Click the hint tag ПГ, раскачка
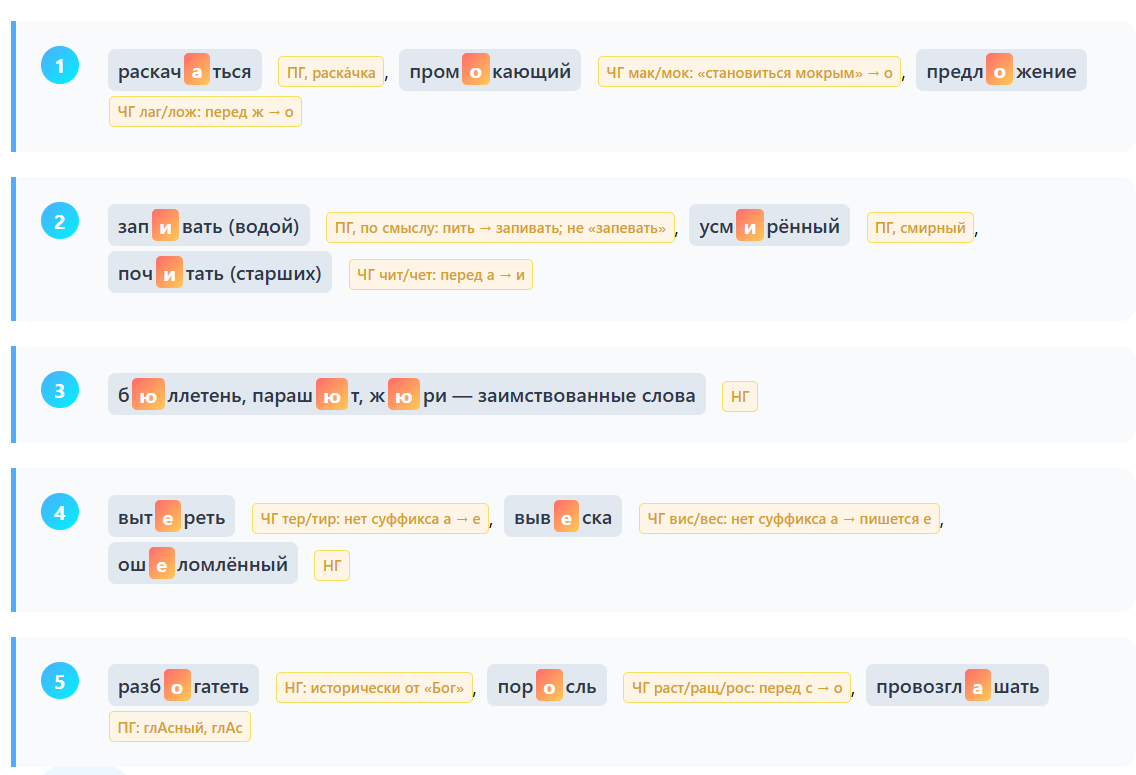Image resolution: width=1136 pixels, height=775 pixels. tap(331, 72)
